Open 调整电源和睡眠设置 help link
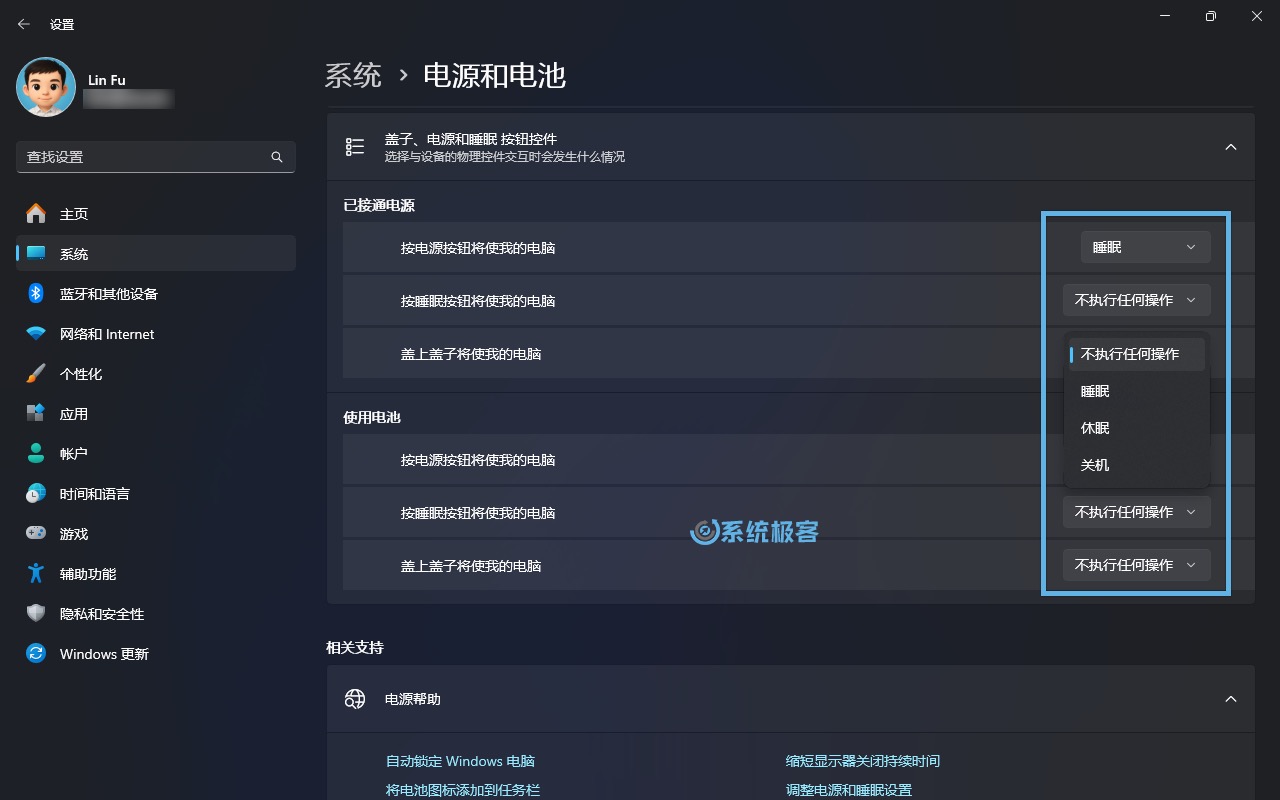 (849, 790)
